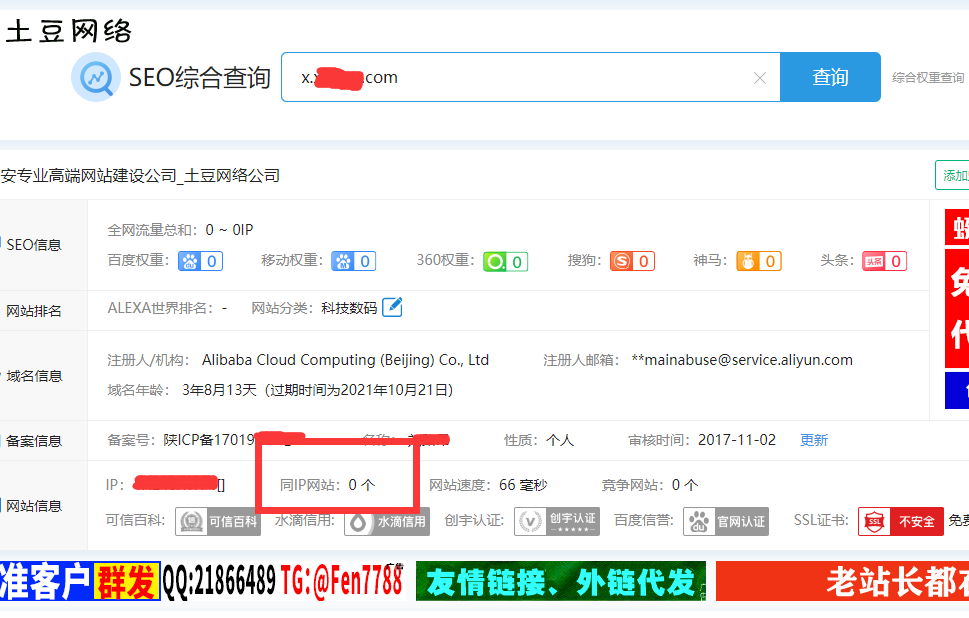Edit the site category using the pencil icon

point(391,307)
